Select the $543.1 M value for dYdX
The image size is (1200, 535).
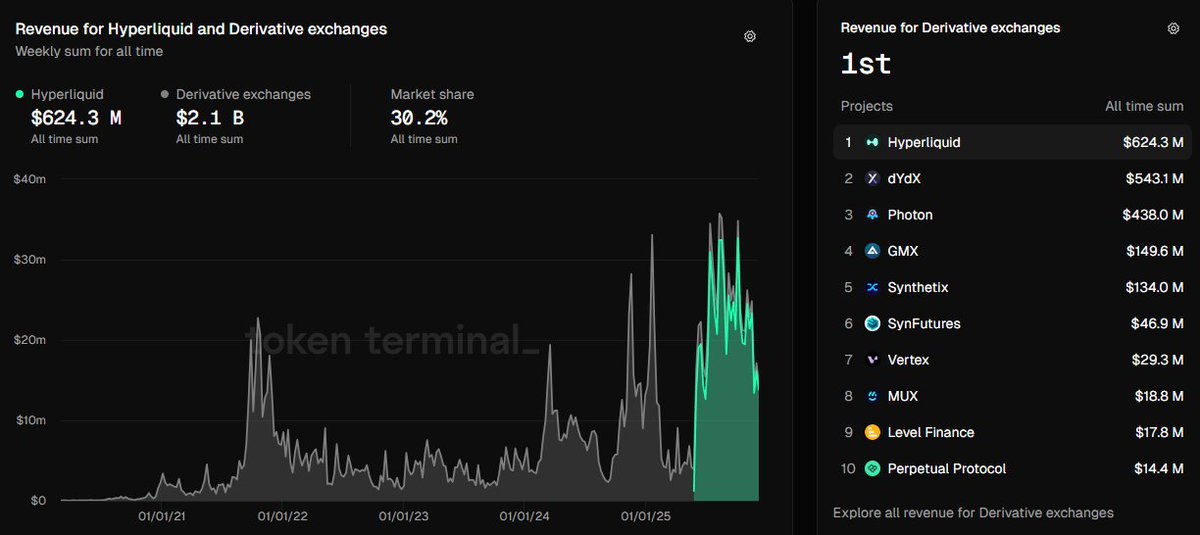(x=1153, y=178)
